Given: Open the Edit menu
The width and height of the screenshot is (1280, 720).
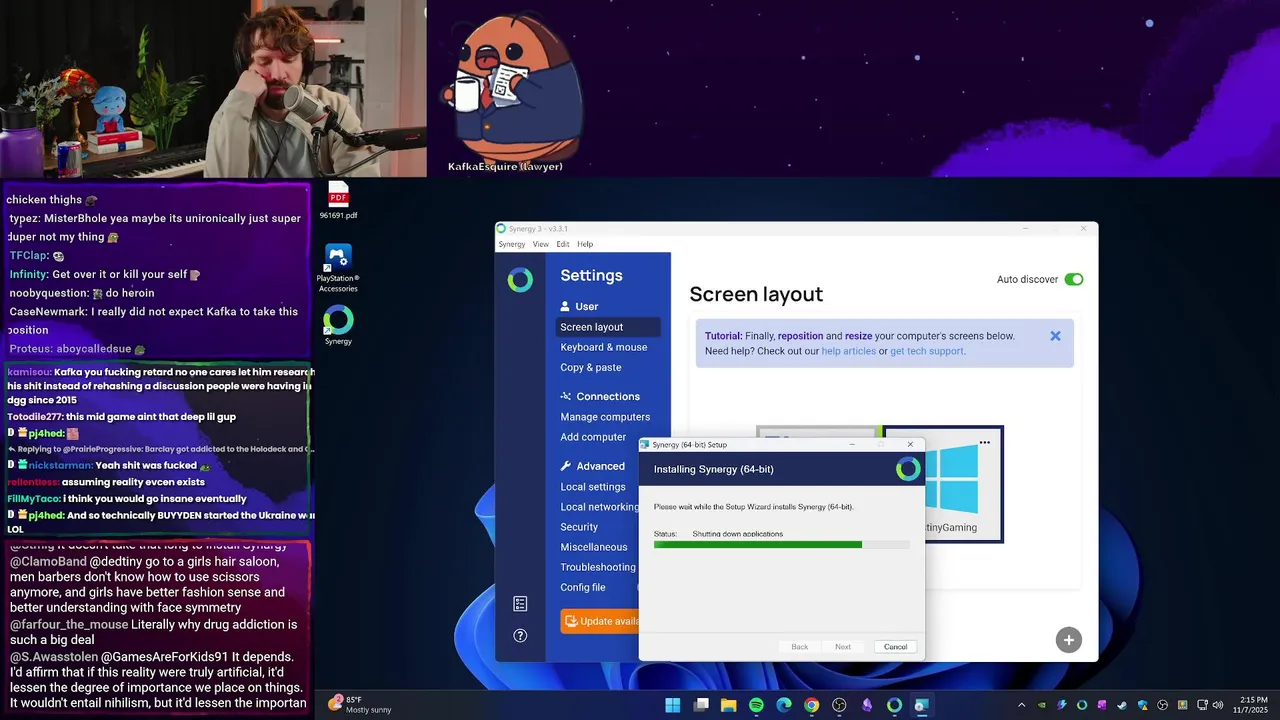Looking at the screenshot, I should pos(563,244).
